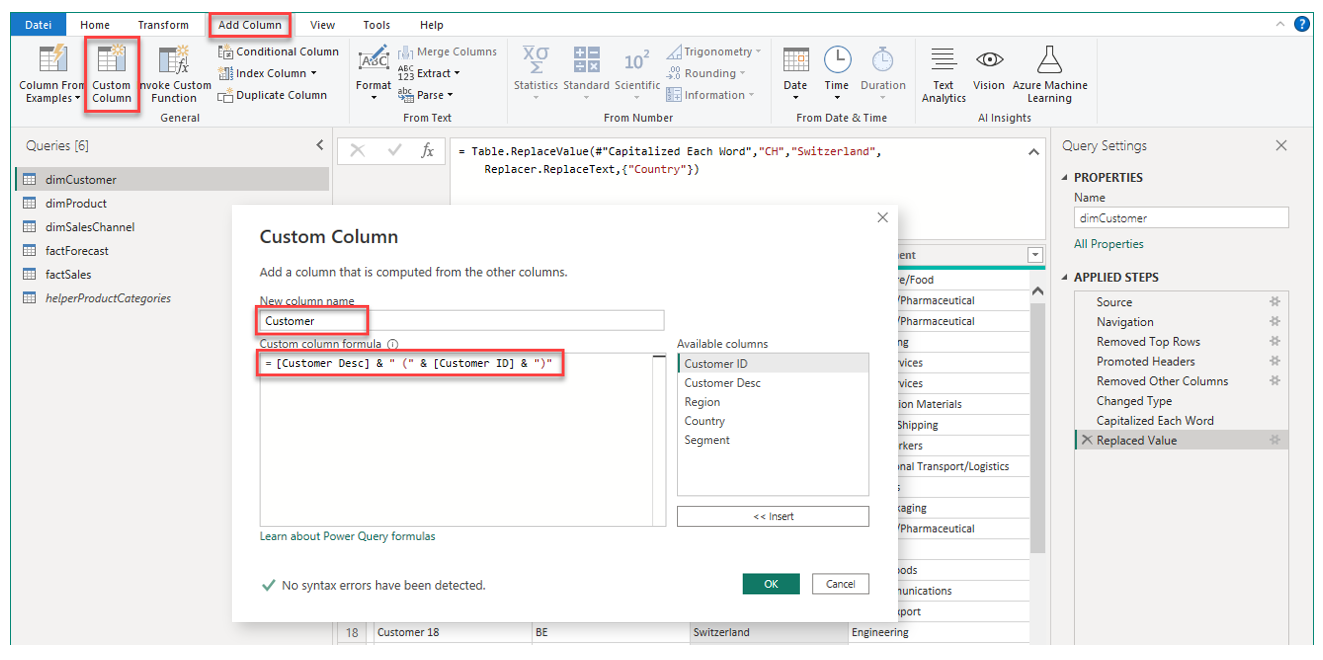Open Custom Column tool in ribbon
Screen dimensions: 1323x660
click(x=111, y=75)
